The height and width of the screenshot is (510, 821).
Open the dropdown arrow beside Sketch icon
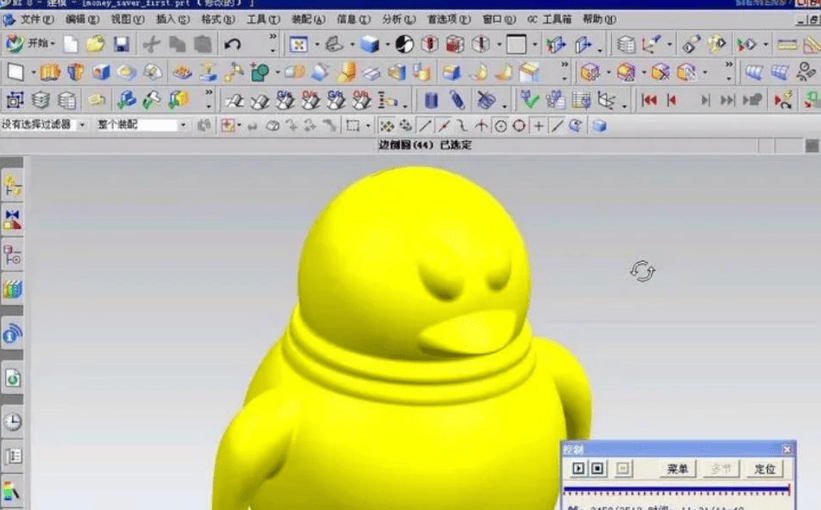coord(33,72)
